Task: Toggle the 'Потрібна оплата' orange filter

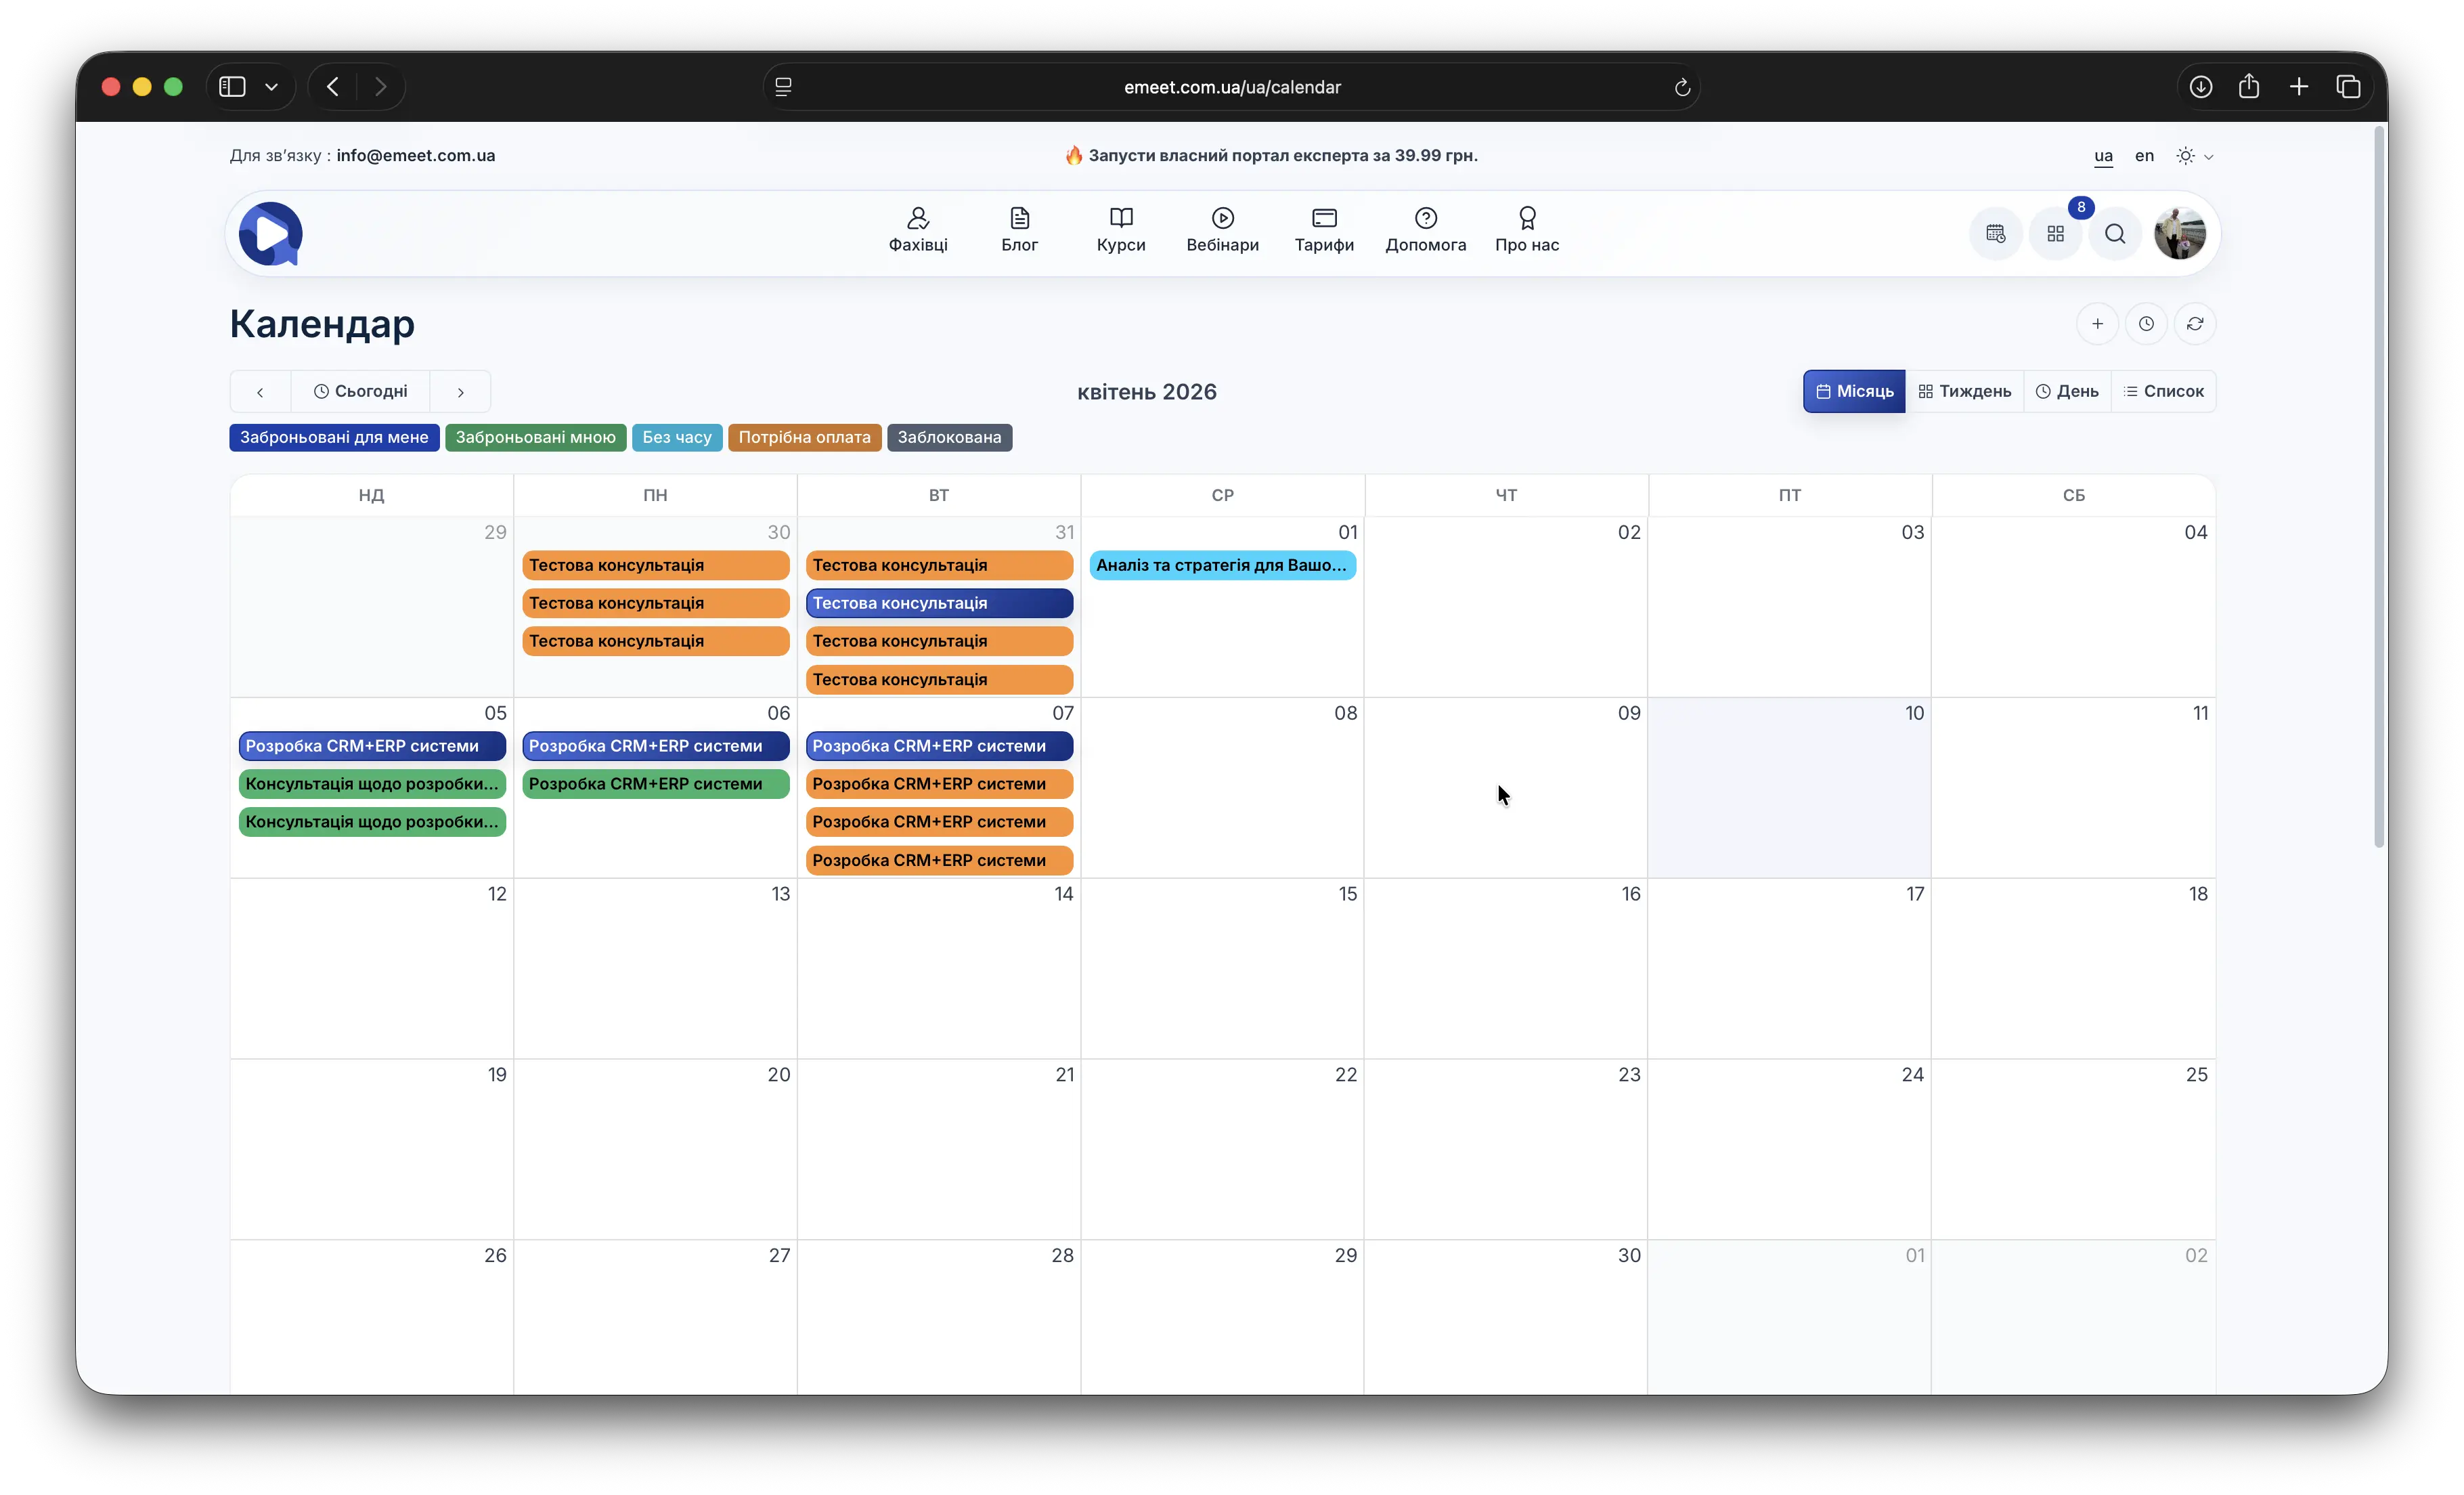Action: (804, 437)
